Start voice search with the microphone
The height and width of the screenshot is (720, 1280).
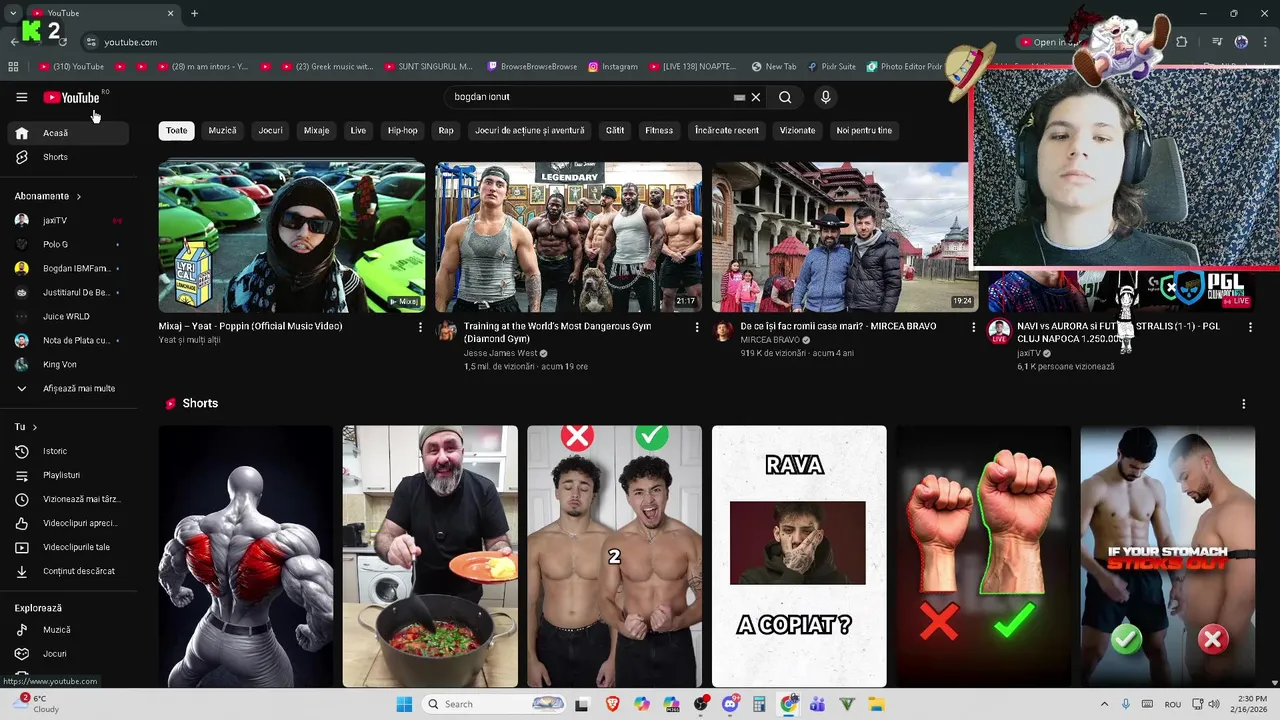pos(825,97)
